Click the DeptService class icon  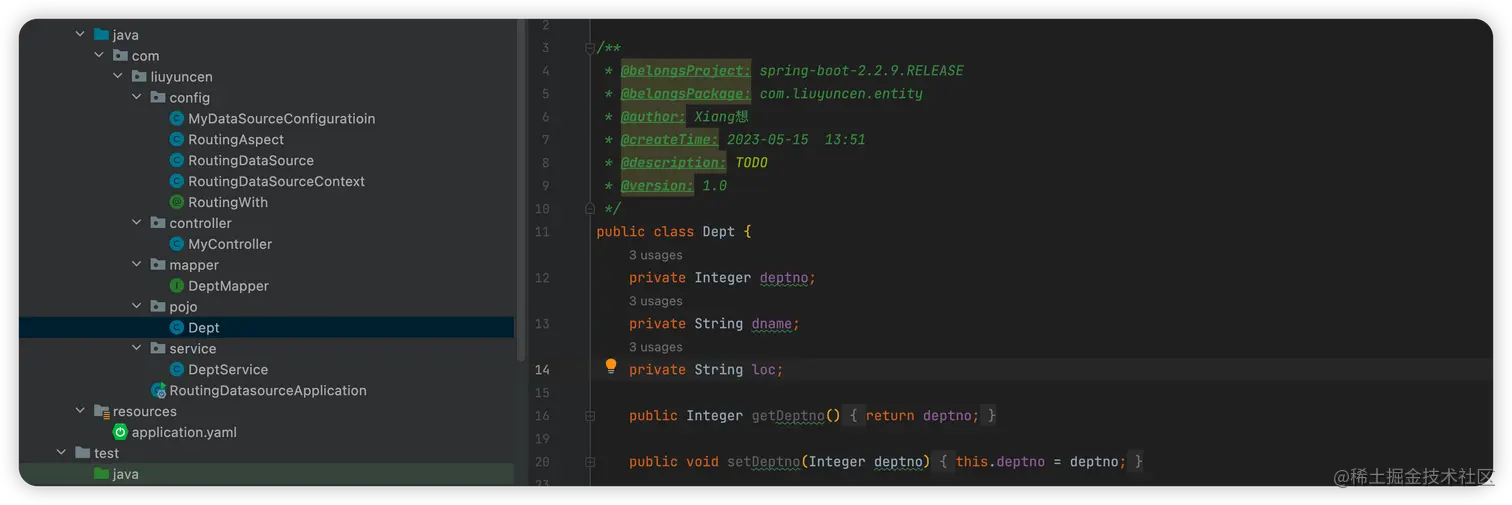pos(177,370)
